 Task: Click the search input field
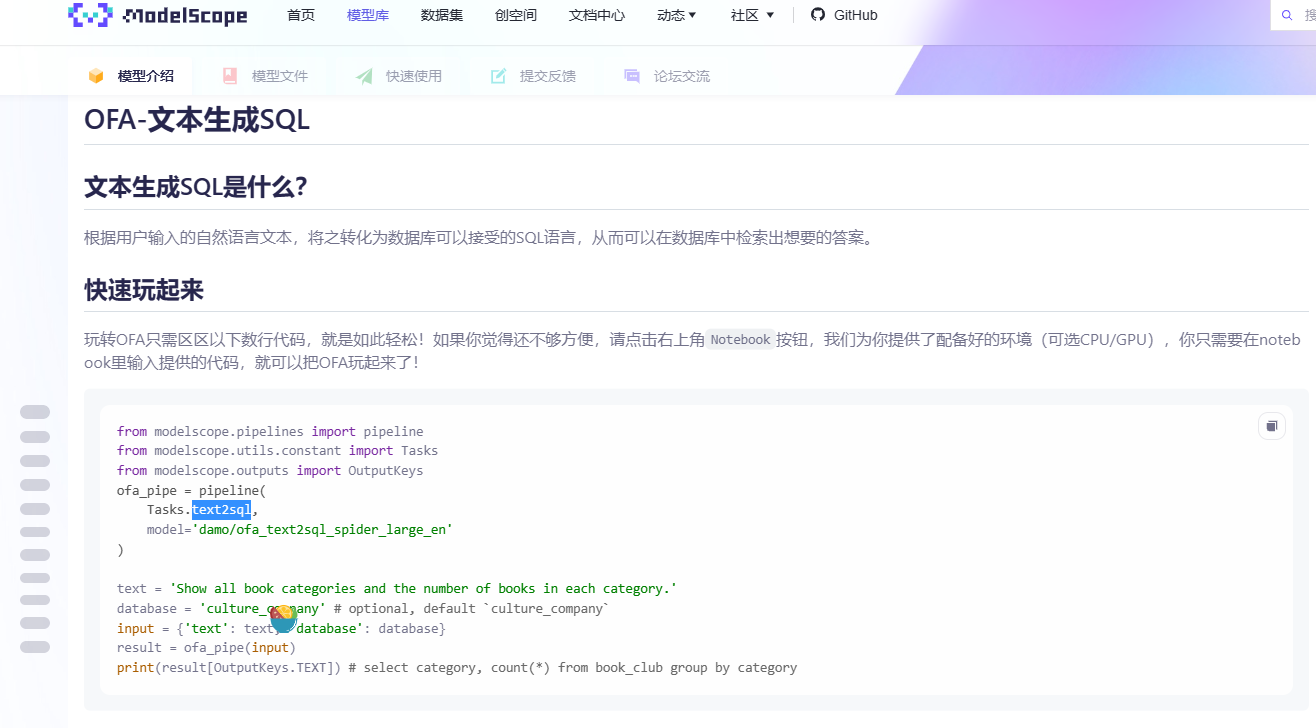pos(1293,15)
